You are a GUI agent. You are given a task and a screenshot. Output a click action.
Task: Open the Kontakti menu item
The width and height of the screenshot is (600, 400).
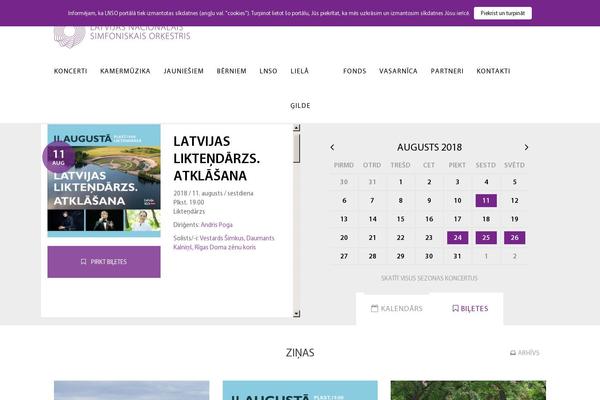click(x=493, y=71)
